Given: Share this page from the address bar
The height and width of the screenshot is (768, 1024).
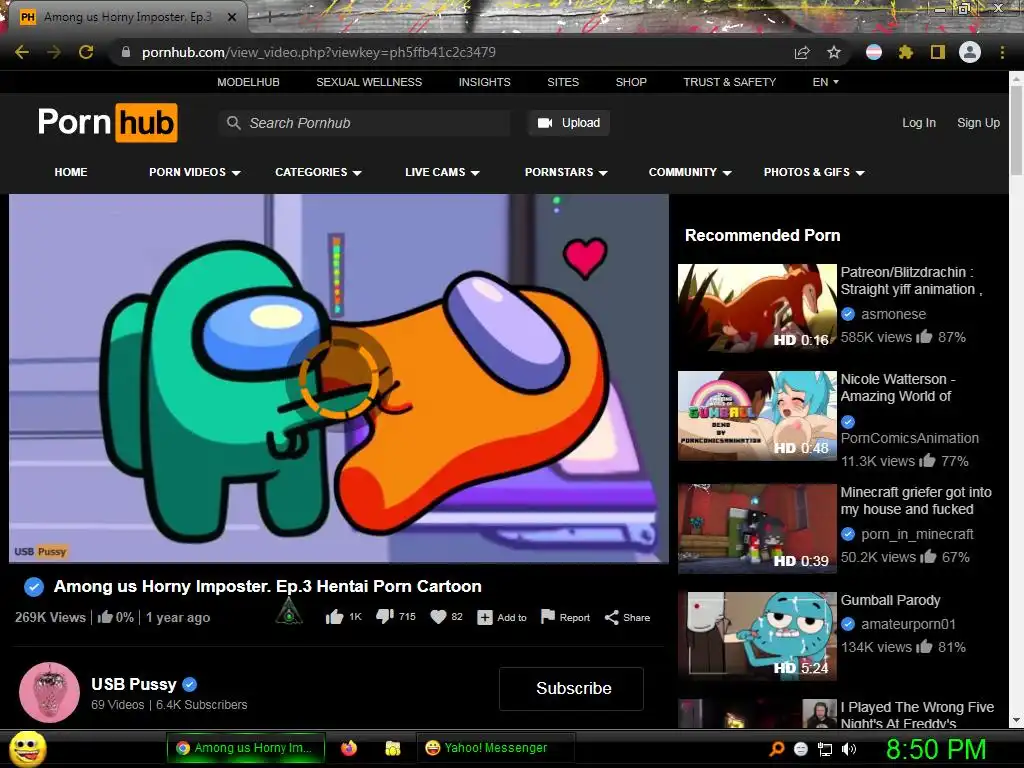Looking at the screenshot, I should click(x=802, y=52).
